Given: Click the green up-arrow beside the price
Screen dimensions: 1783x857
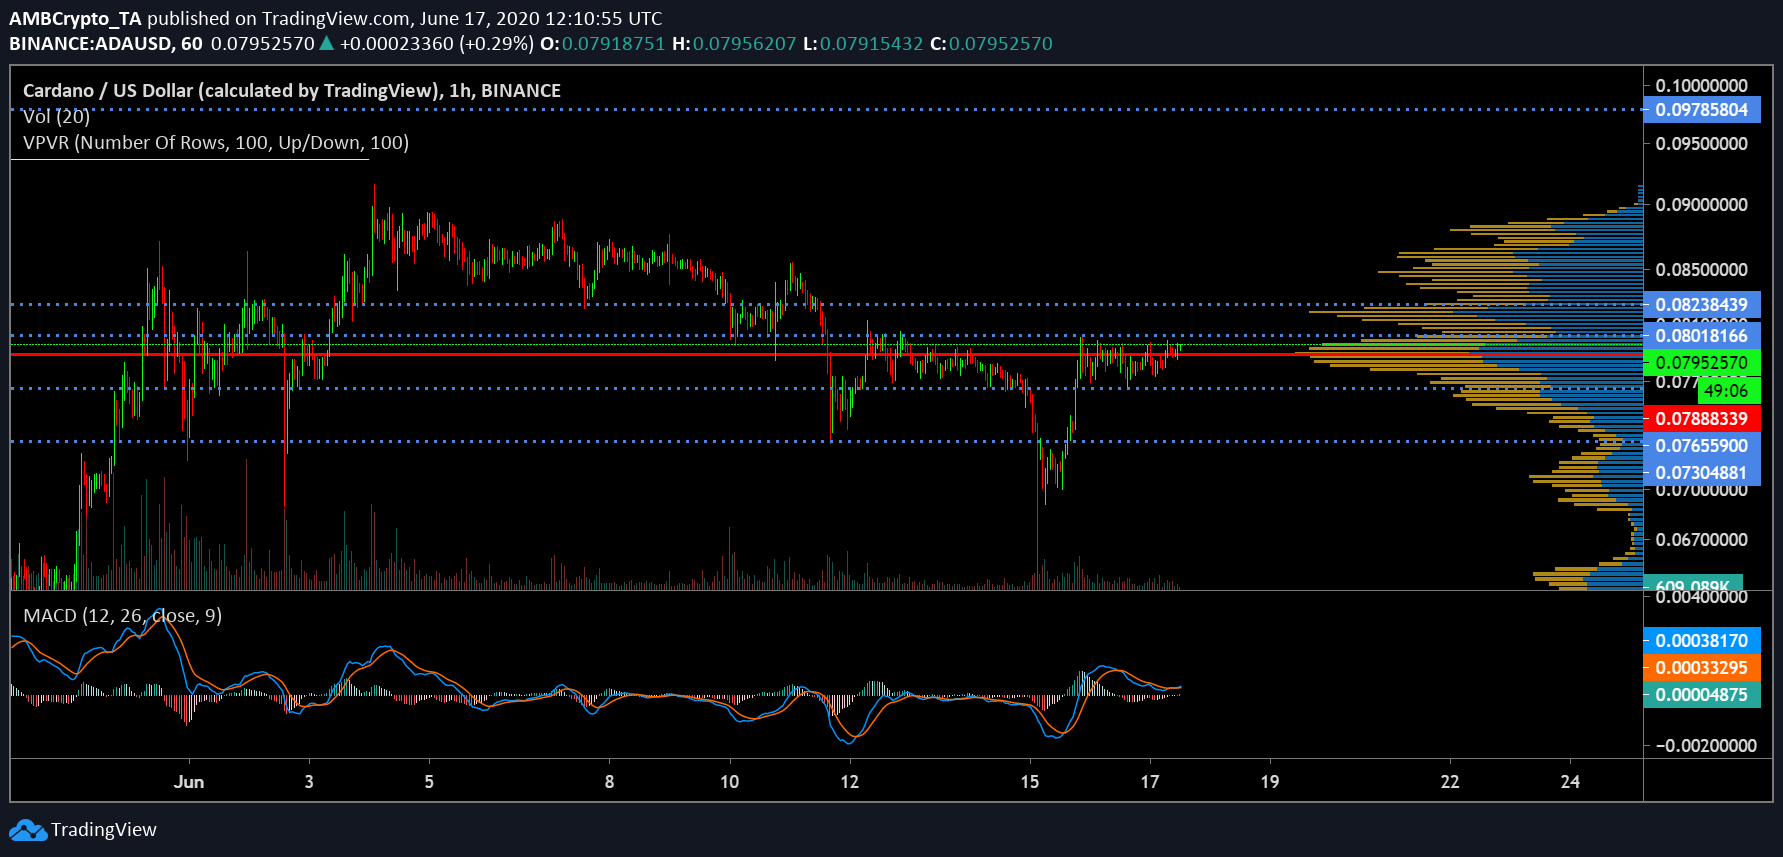Looking at the screenshot, I should coord(326,43).
